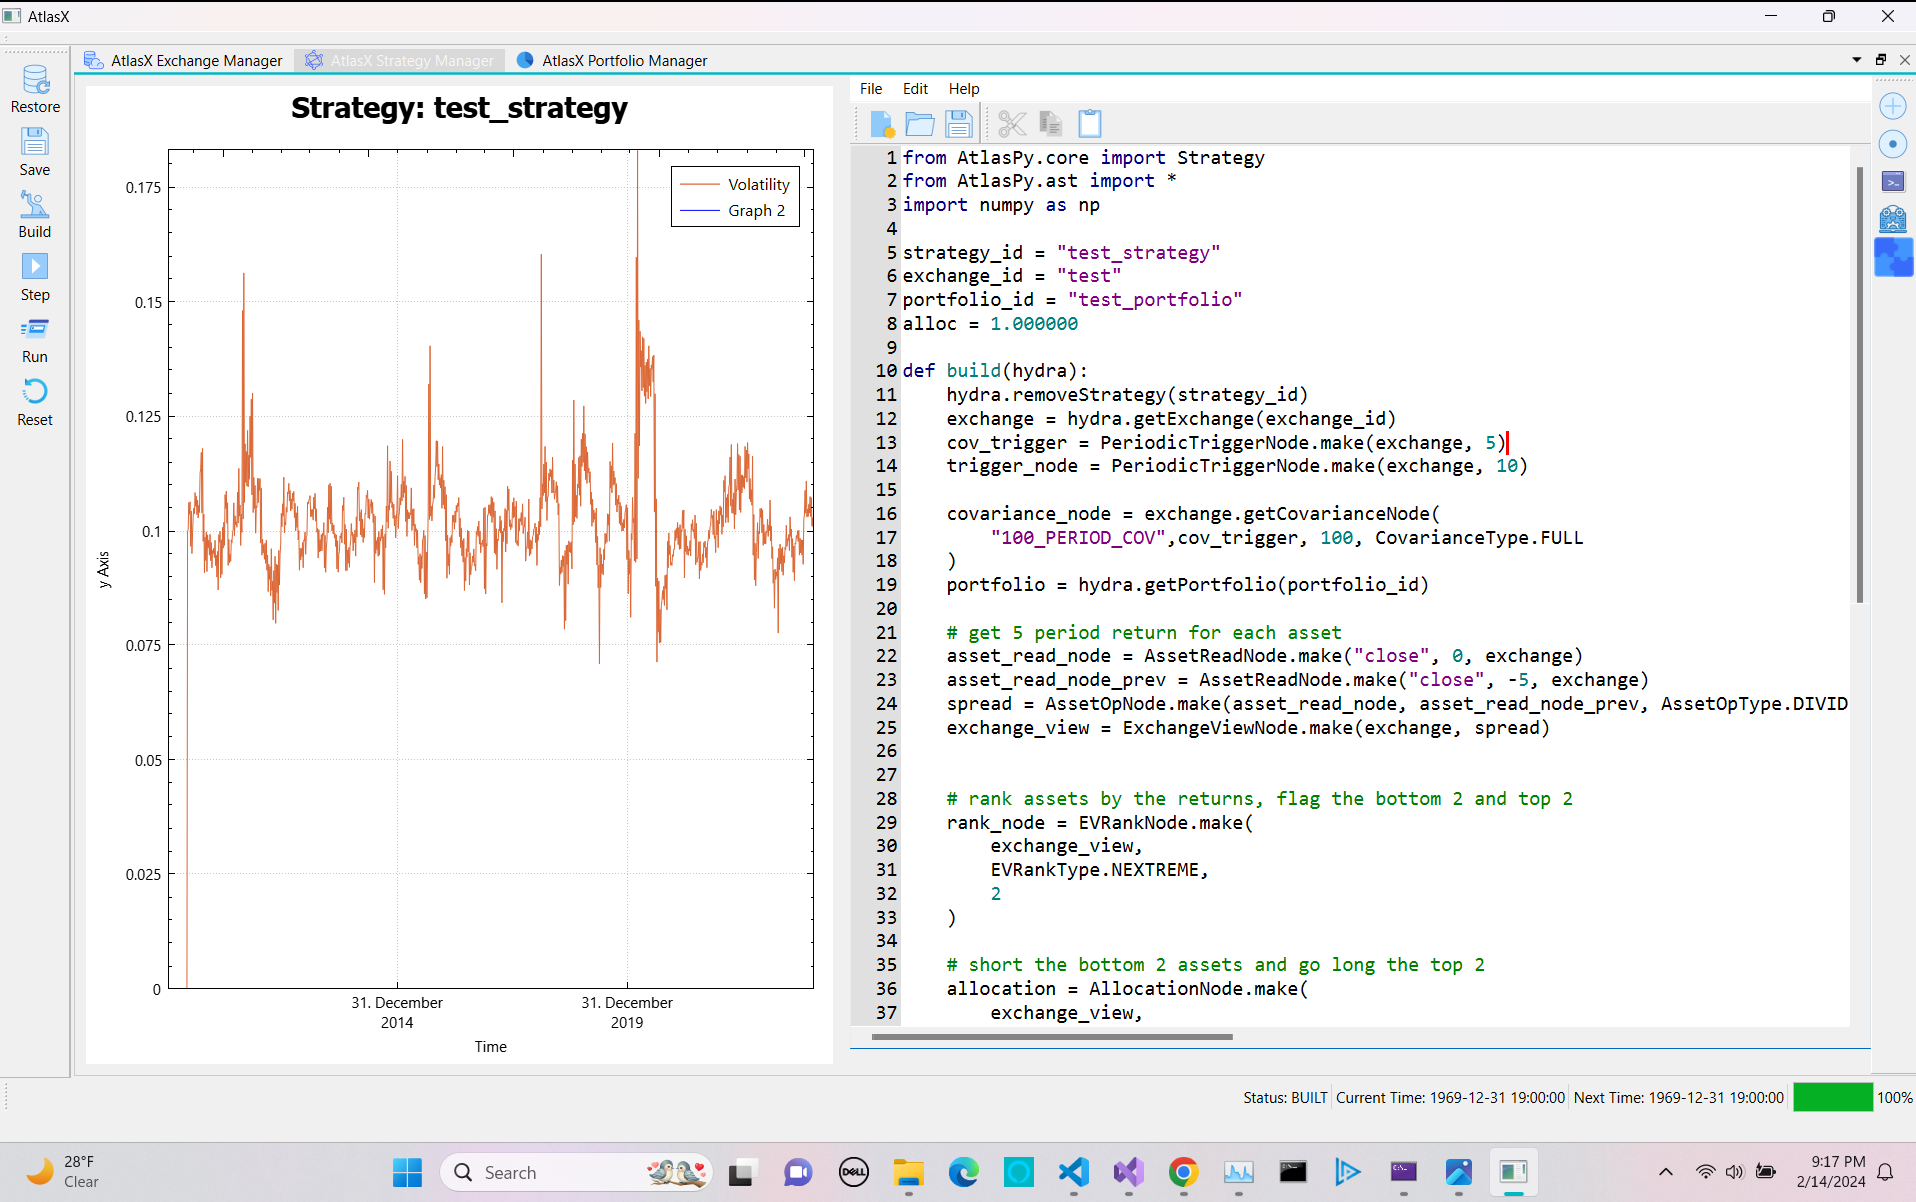Click code line 10 def build(hydra)
The height and width of the screenshot is (1202, 1916).
(995, 371)
